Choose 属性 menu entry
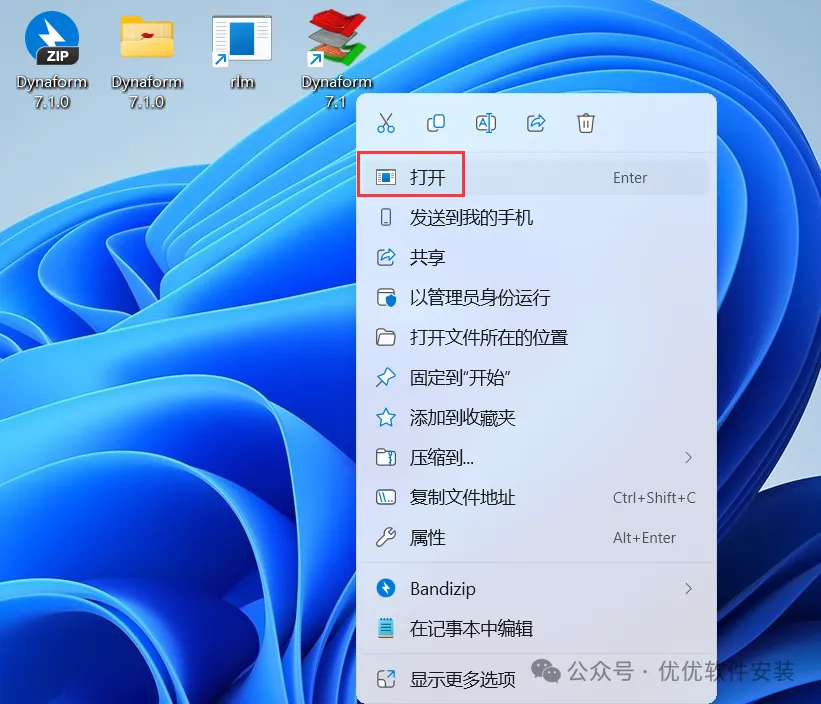821x704 pixels. [x=536, y=538]
